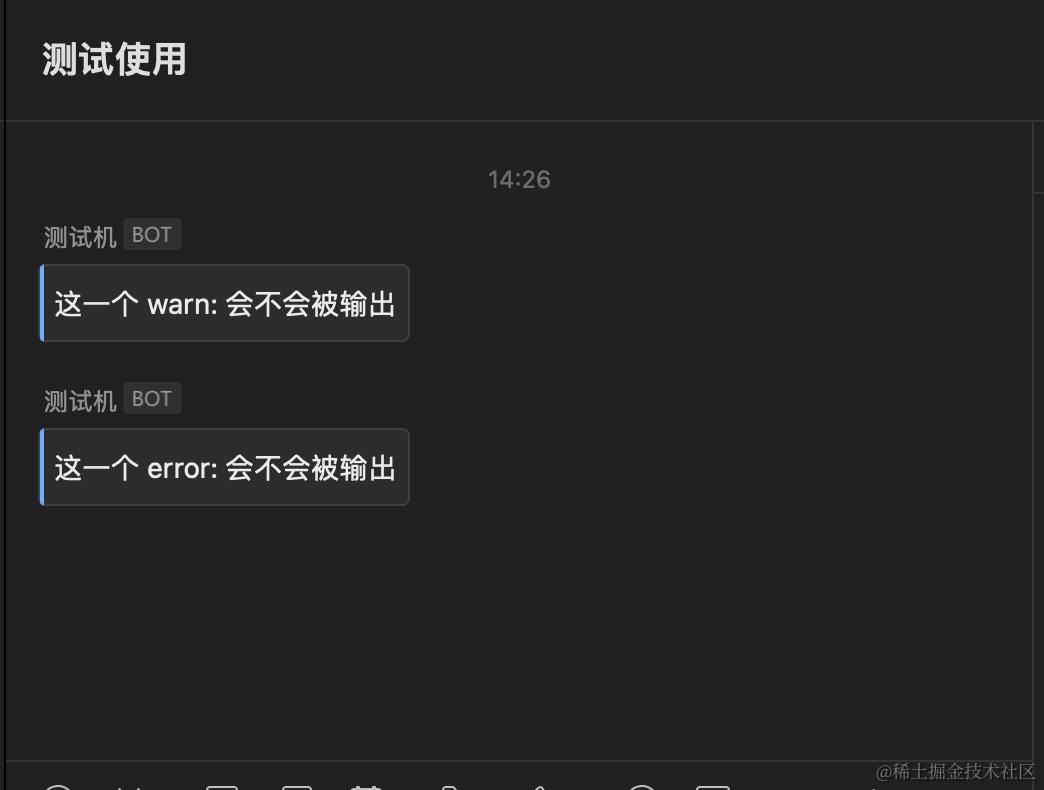
Task: Click the last square icon in the bottom toolbar
Action: [713, 787]
